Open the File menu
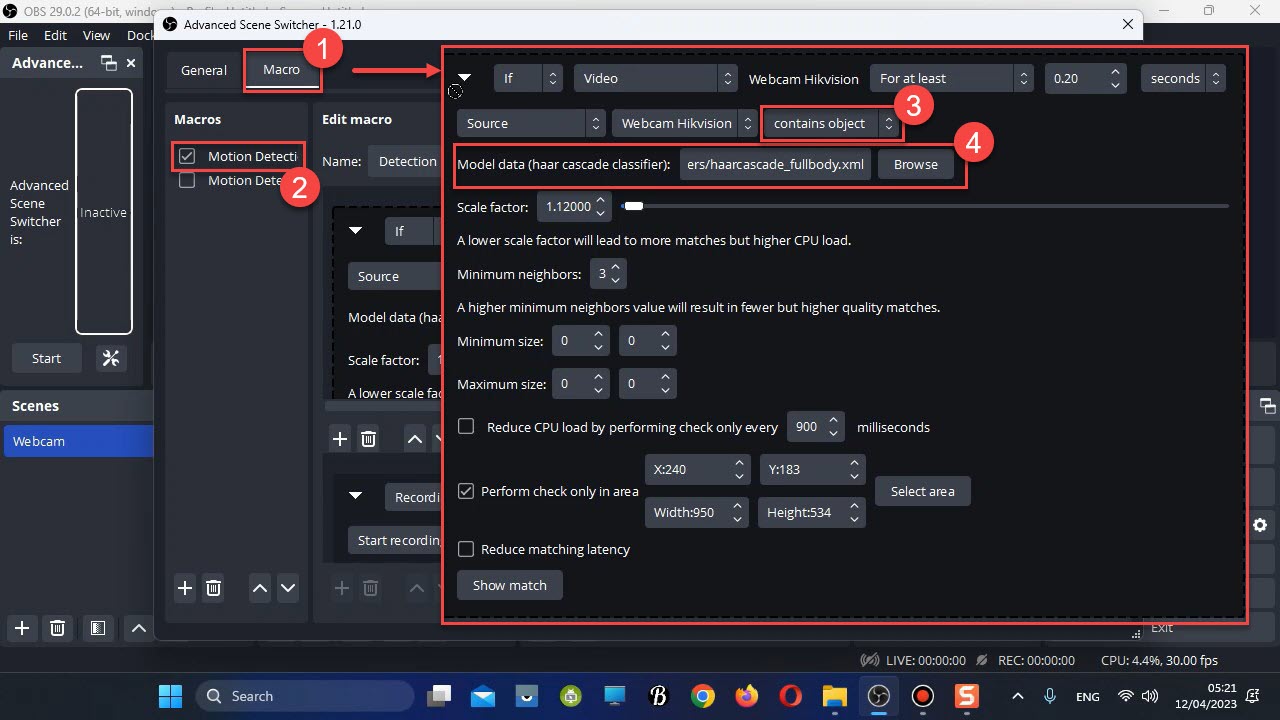The image size is (1280, 720). pos(18,35)
